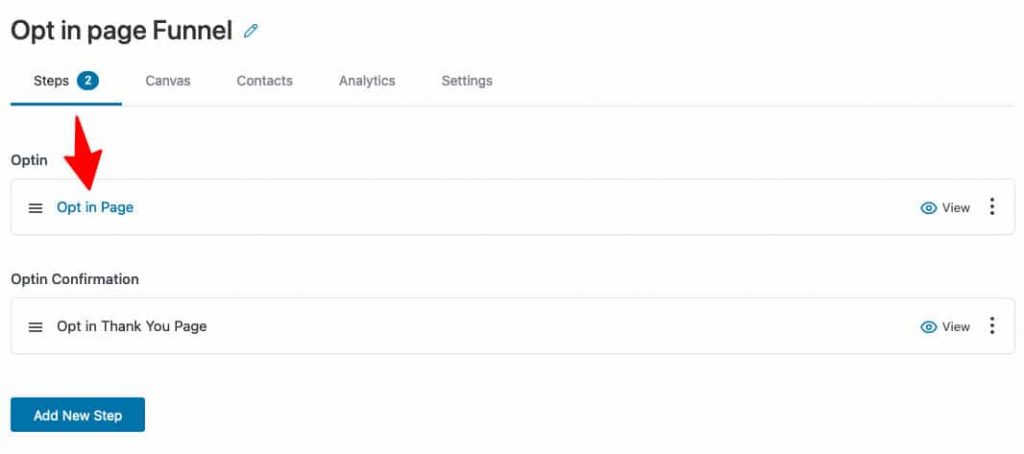Click the eye icon on Opt in Page row
The height and width of the screenshot is (454, 1024).
[928, 208]
